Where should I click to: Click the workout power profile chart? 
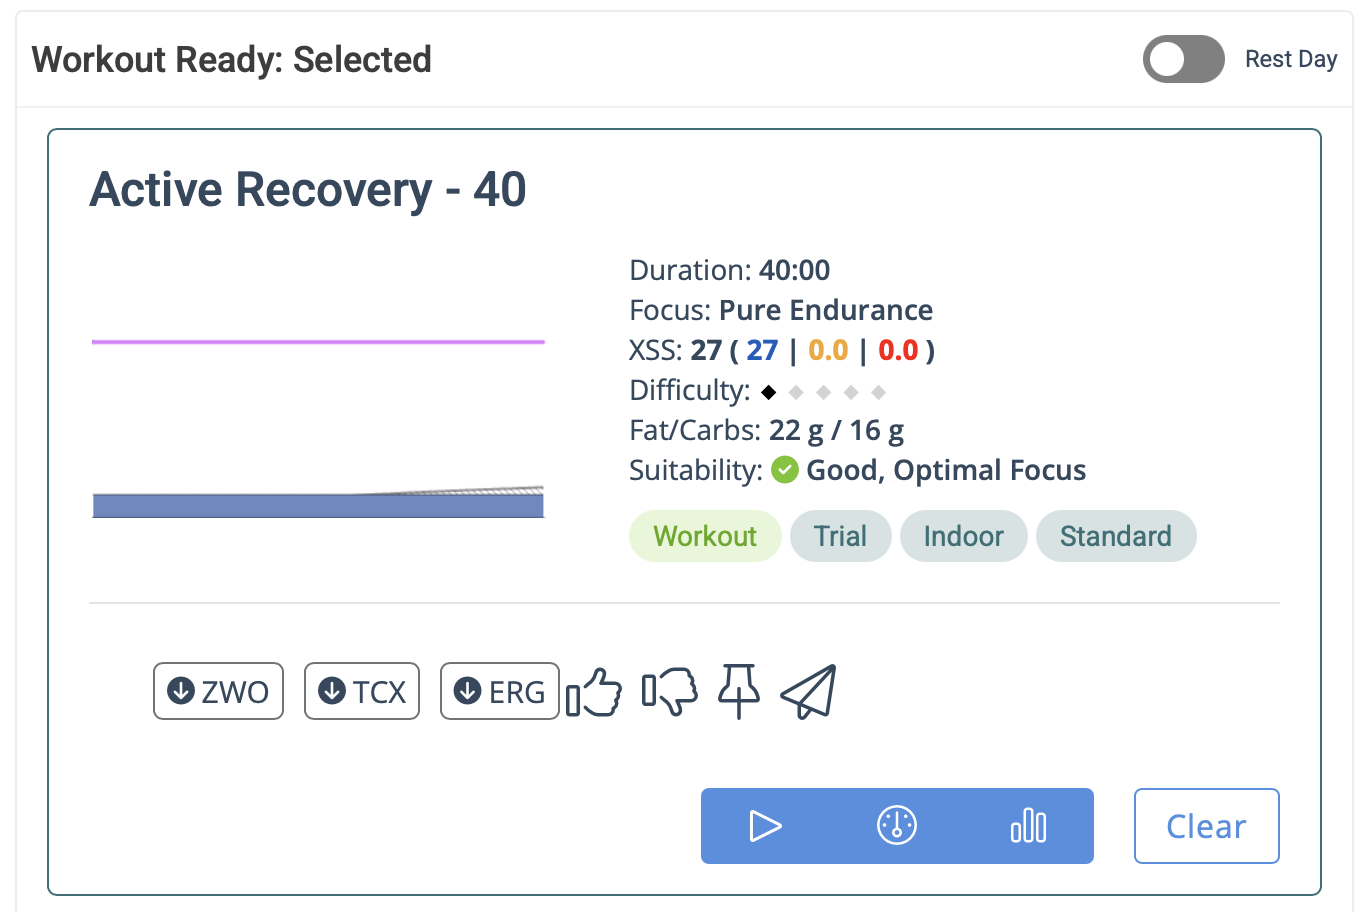click(318, 428)
